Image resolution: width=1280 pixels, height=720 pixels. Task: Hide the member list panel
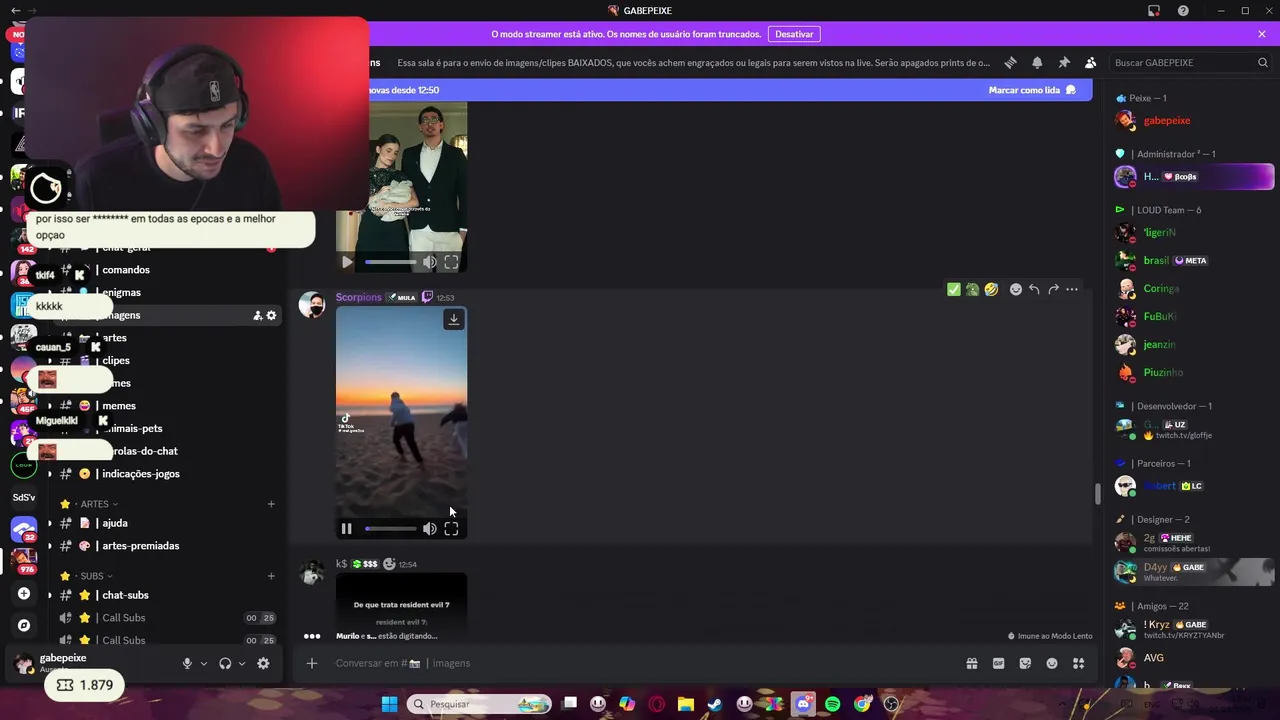point(1090,62)
